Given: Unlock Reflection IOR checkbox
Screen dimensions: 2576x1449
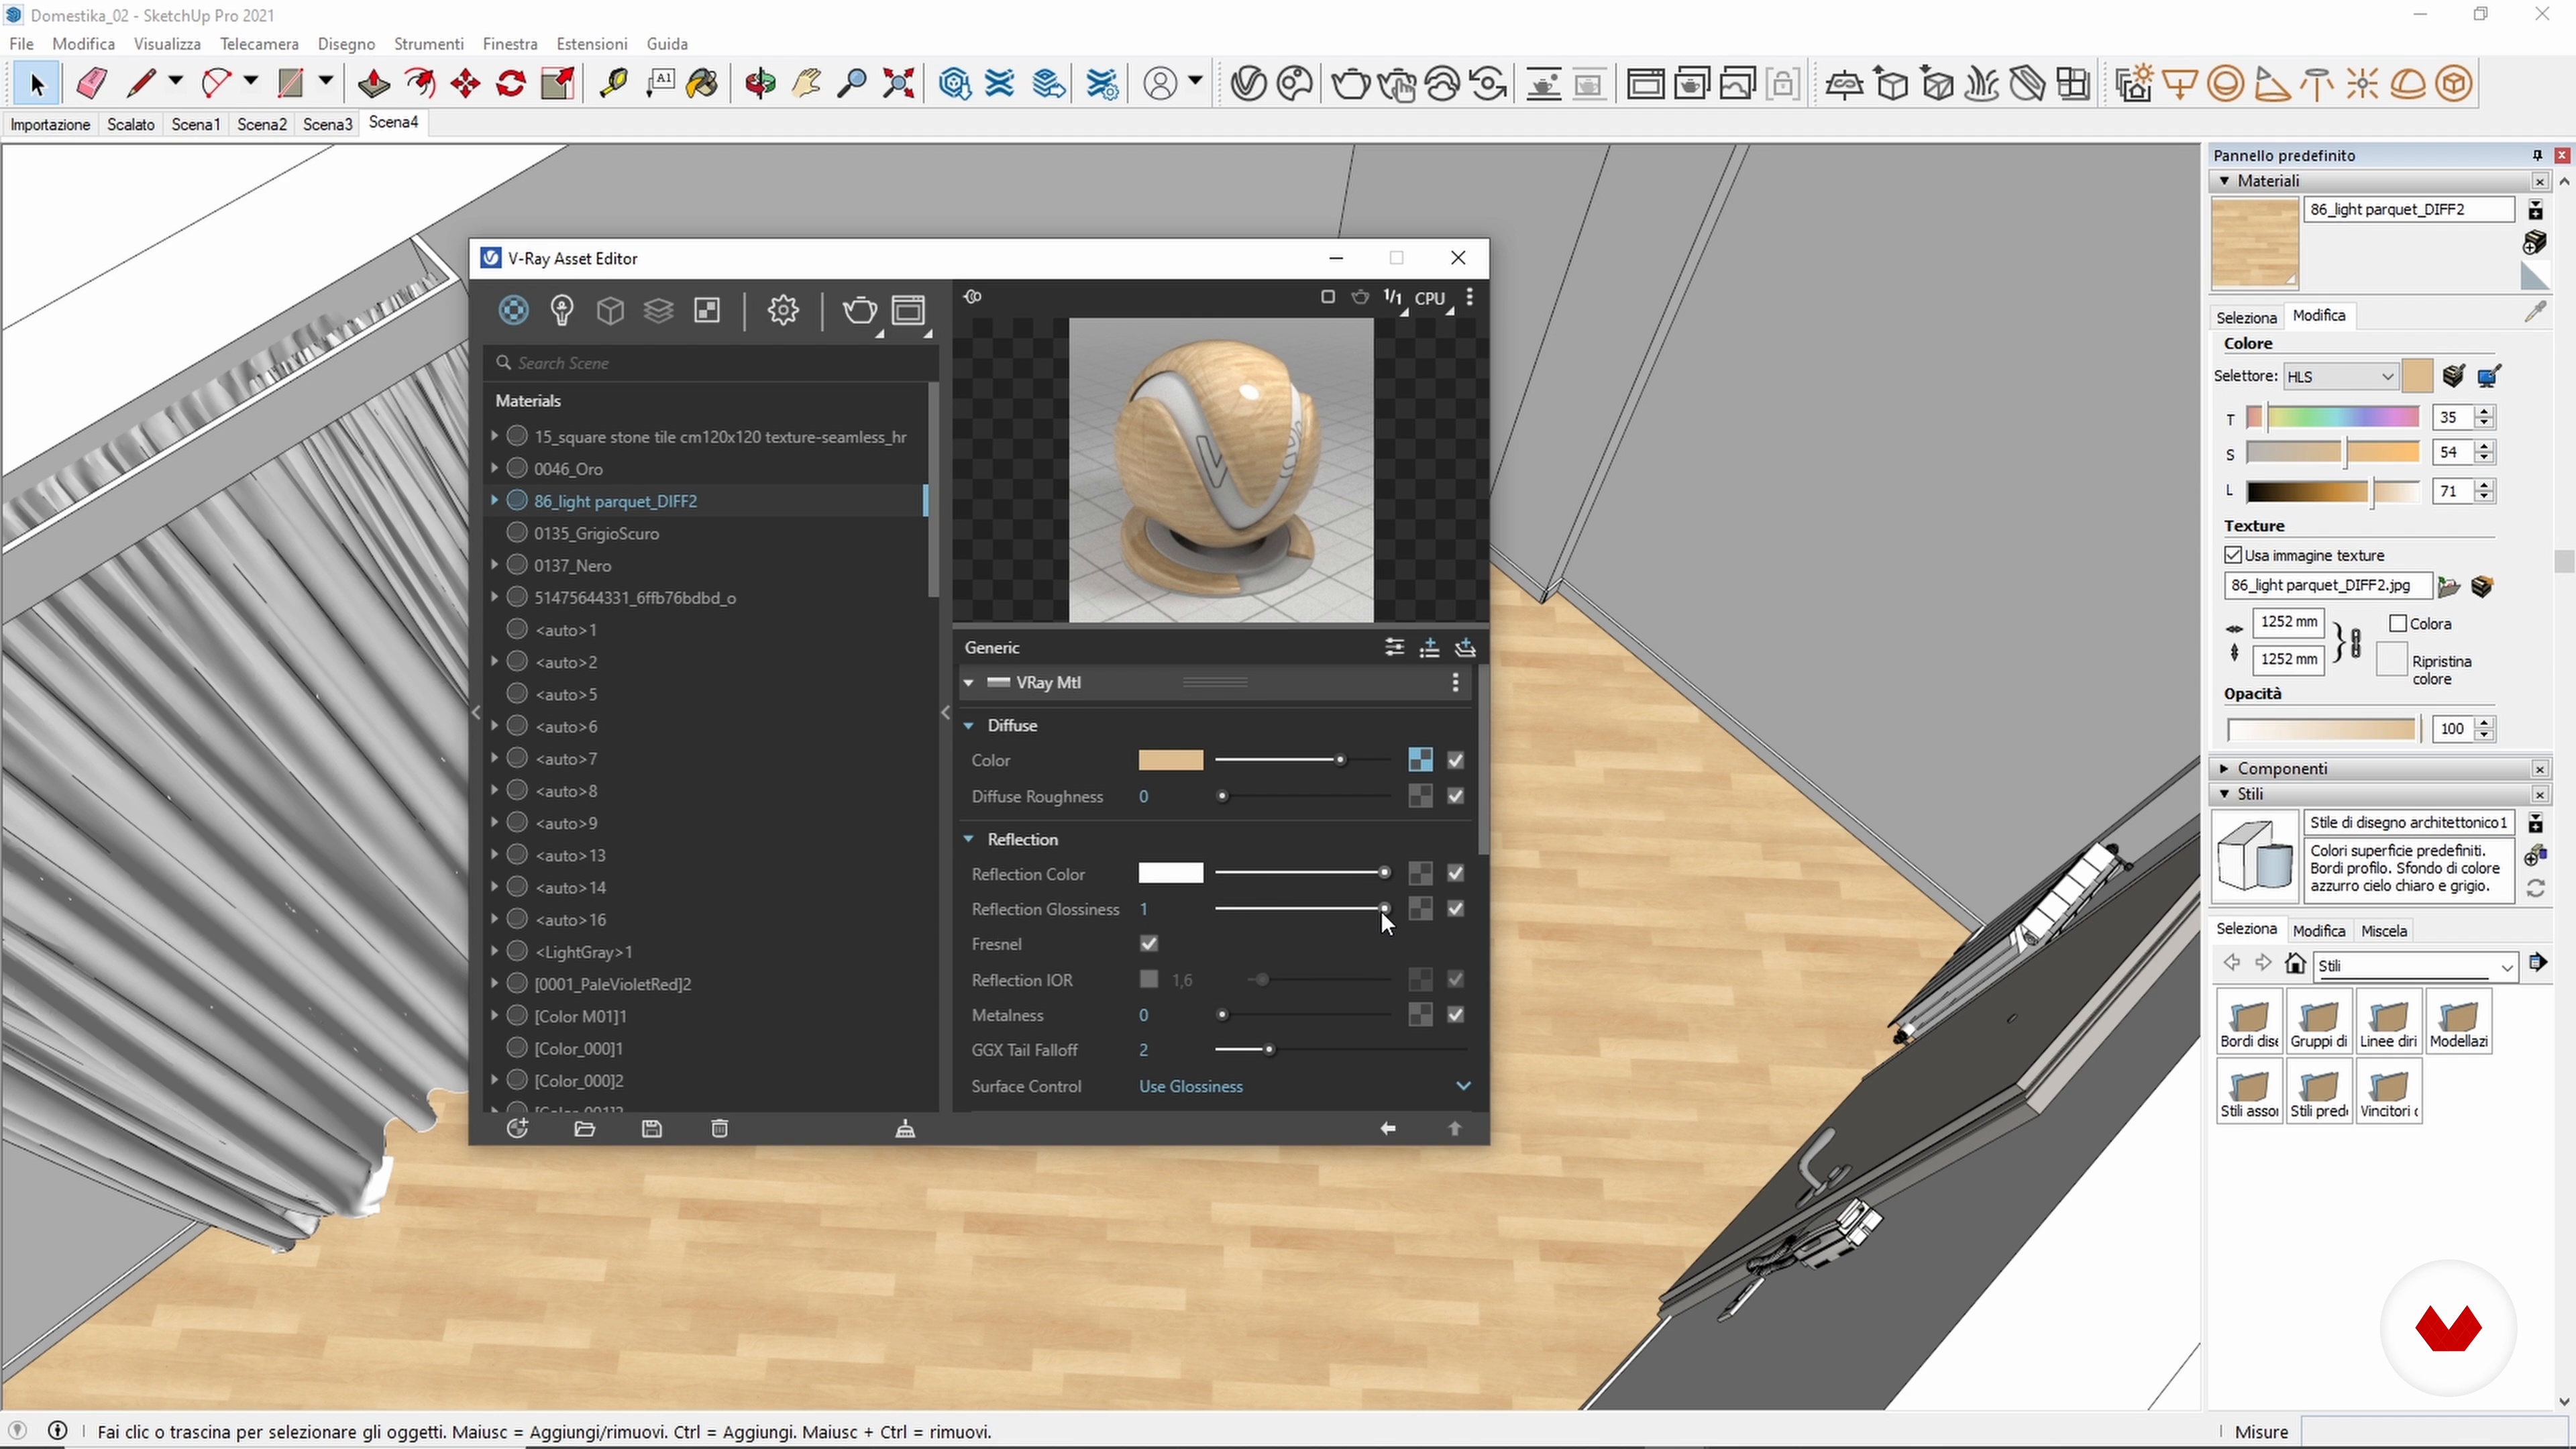Looking at the screenshot, I should pos(1149,980).
